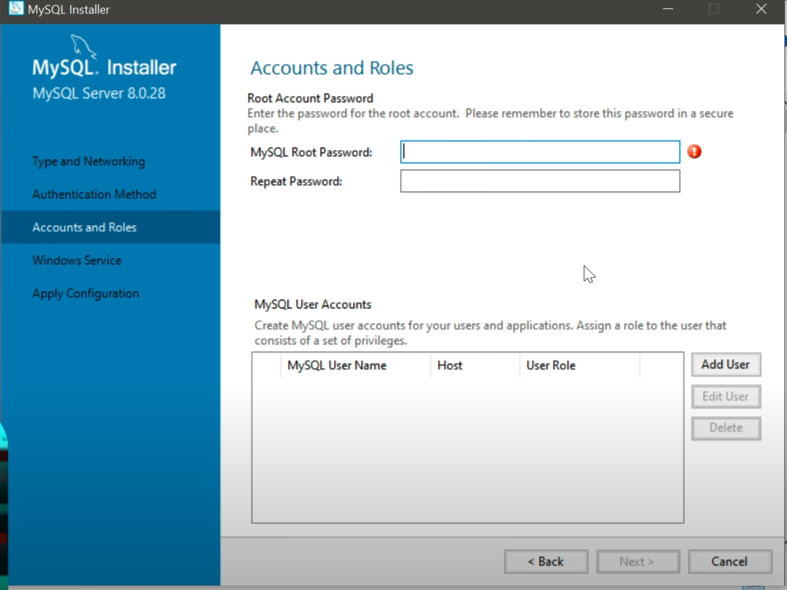Click the Add User button
Screen dimensions: 787x590
pyautogui.click(x=726, y=365)
